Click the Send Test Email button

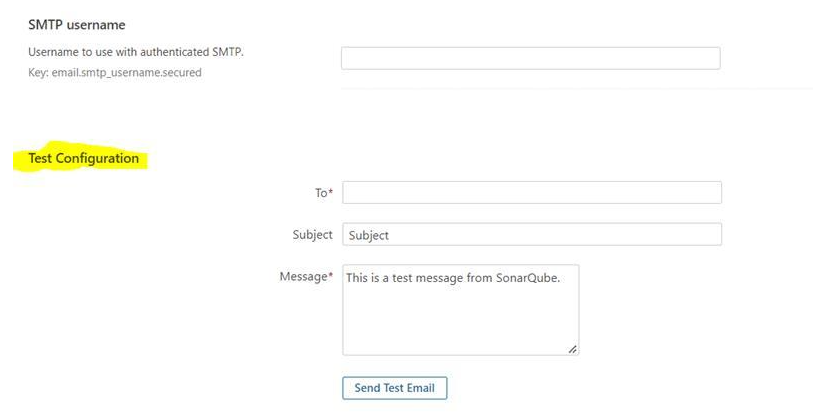pos(395,388)
